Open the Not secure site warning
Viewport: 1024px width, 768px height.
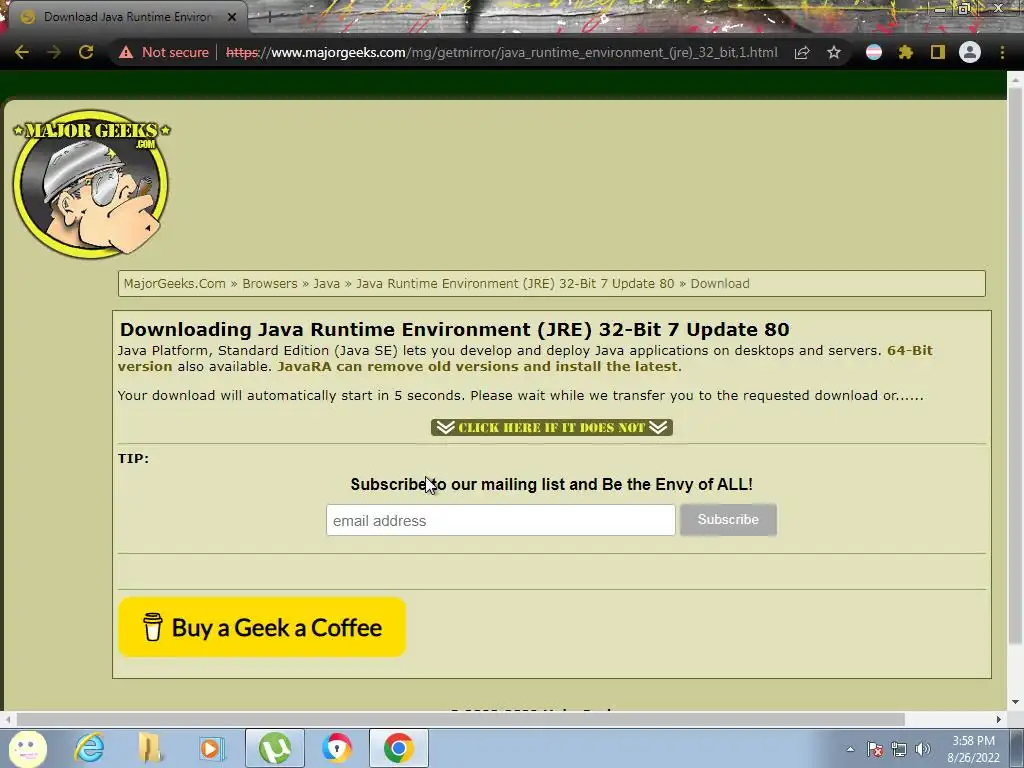point(163,52)
